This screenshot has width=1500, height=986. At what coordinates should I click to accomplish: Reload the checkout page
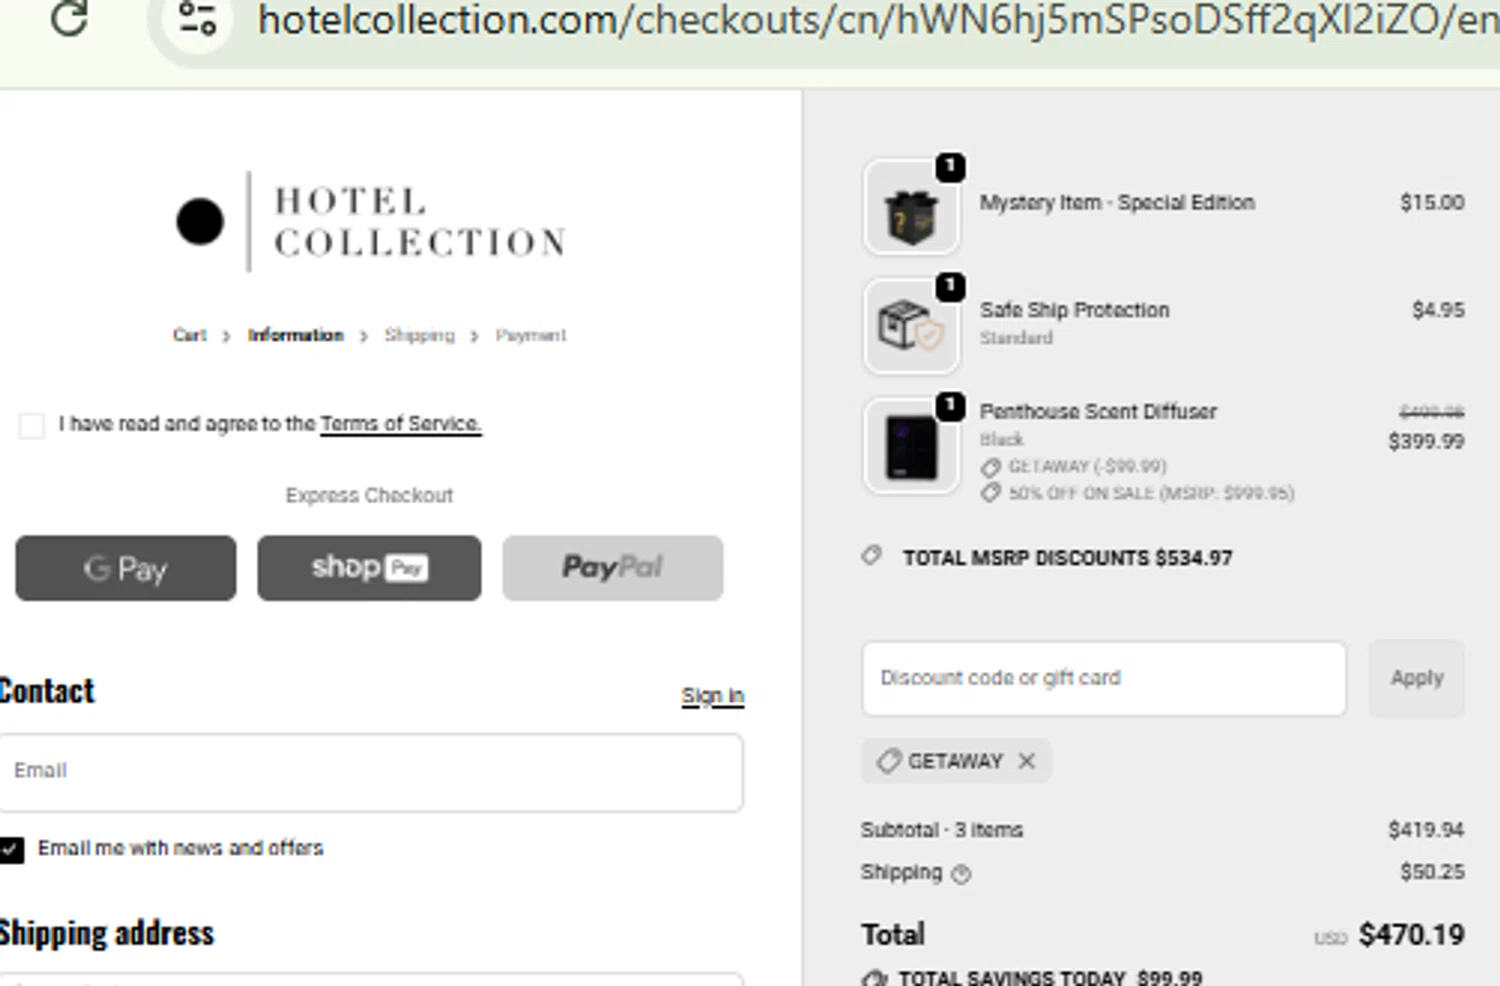pyautogui.click(x=69, y=18)
